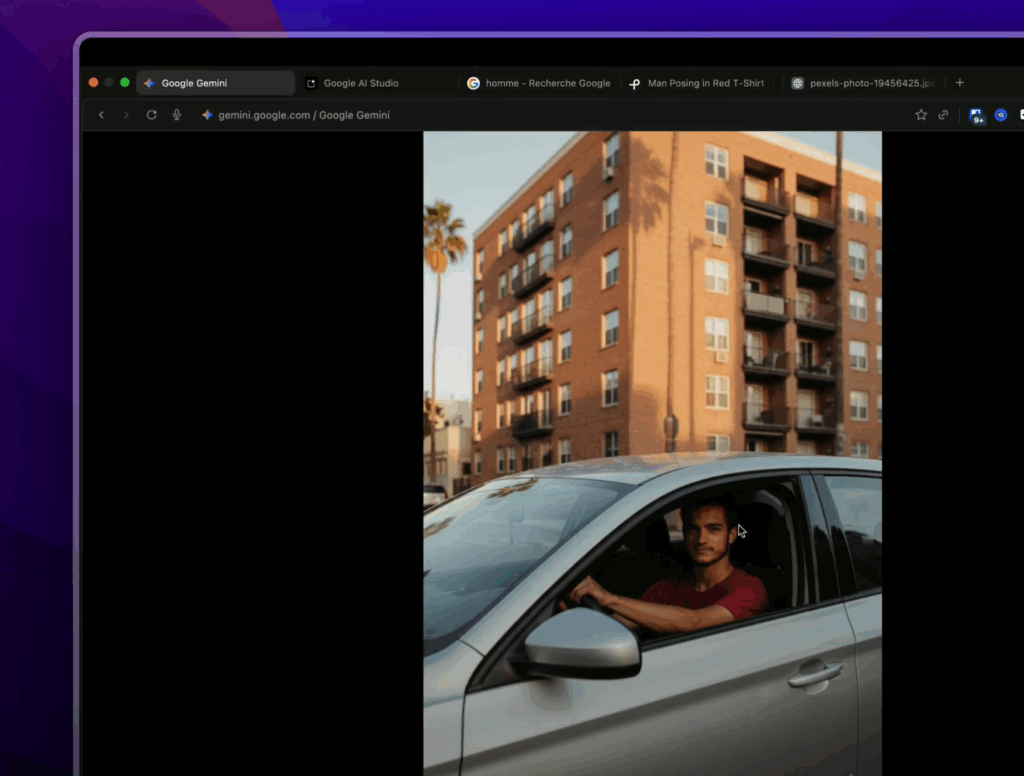Click the car's side mirror in the photo
Image resolution: width=1024 pixels, height=776 pixels.
tap(581, 643)
